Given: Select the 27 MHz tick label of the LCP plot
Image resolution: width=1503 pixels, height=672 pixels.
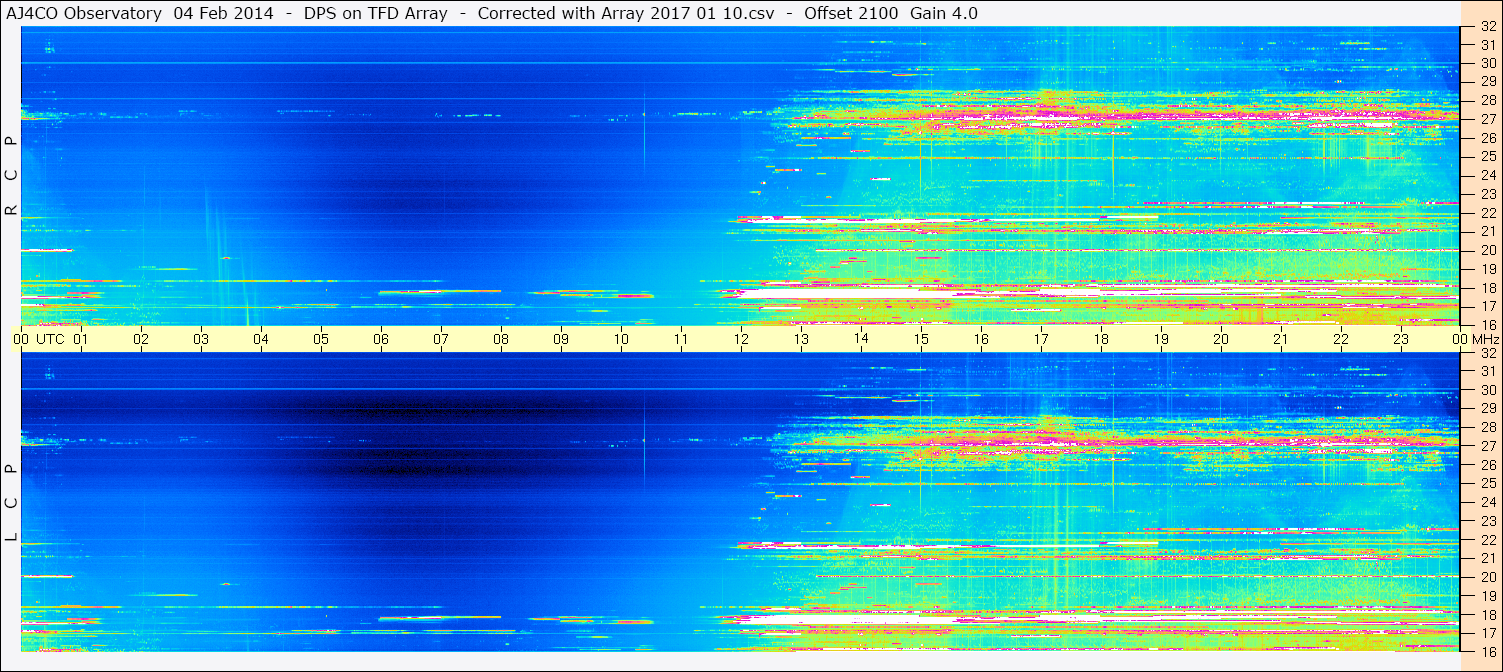Looking at the screenshot, I should point(1487,446).
